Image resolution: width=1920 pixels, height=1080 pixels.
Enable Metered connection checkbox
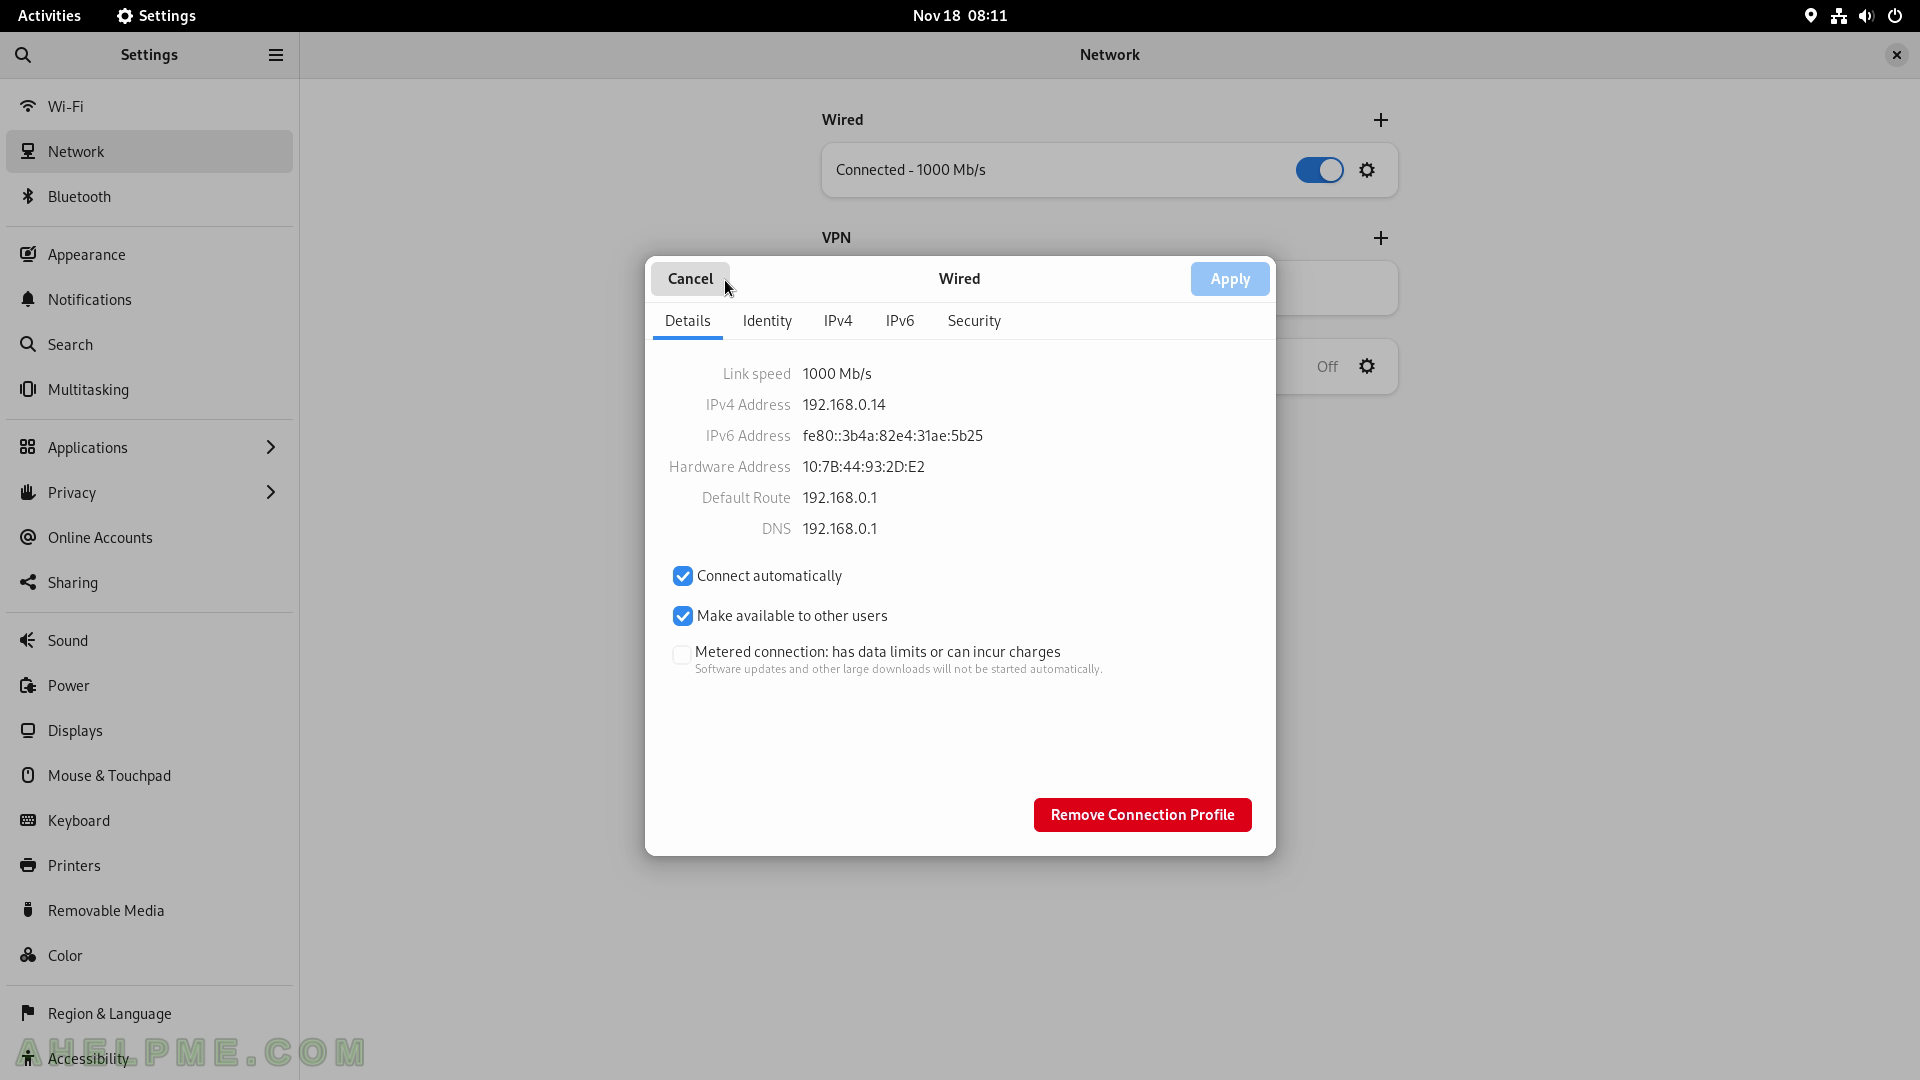tap(682, 655)
